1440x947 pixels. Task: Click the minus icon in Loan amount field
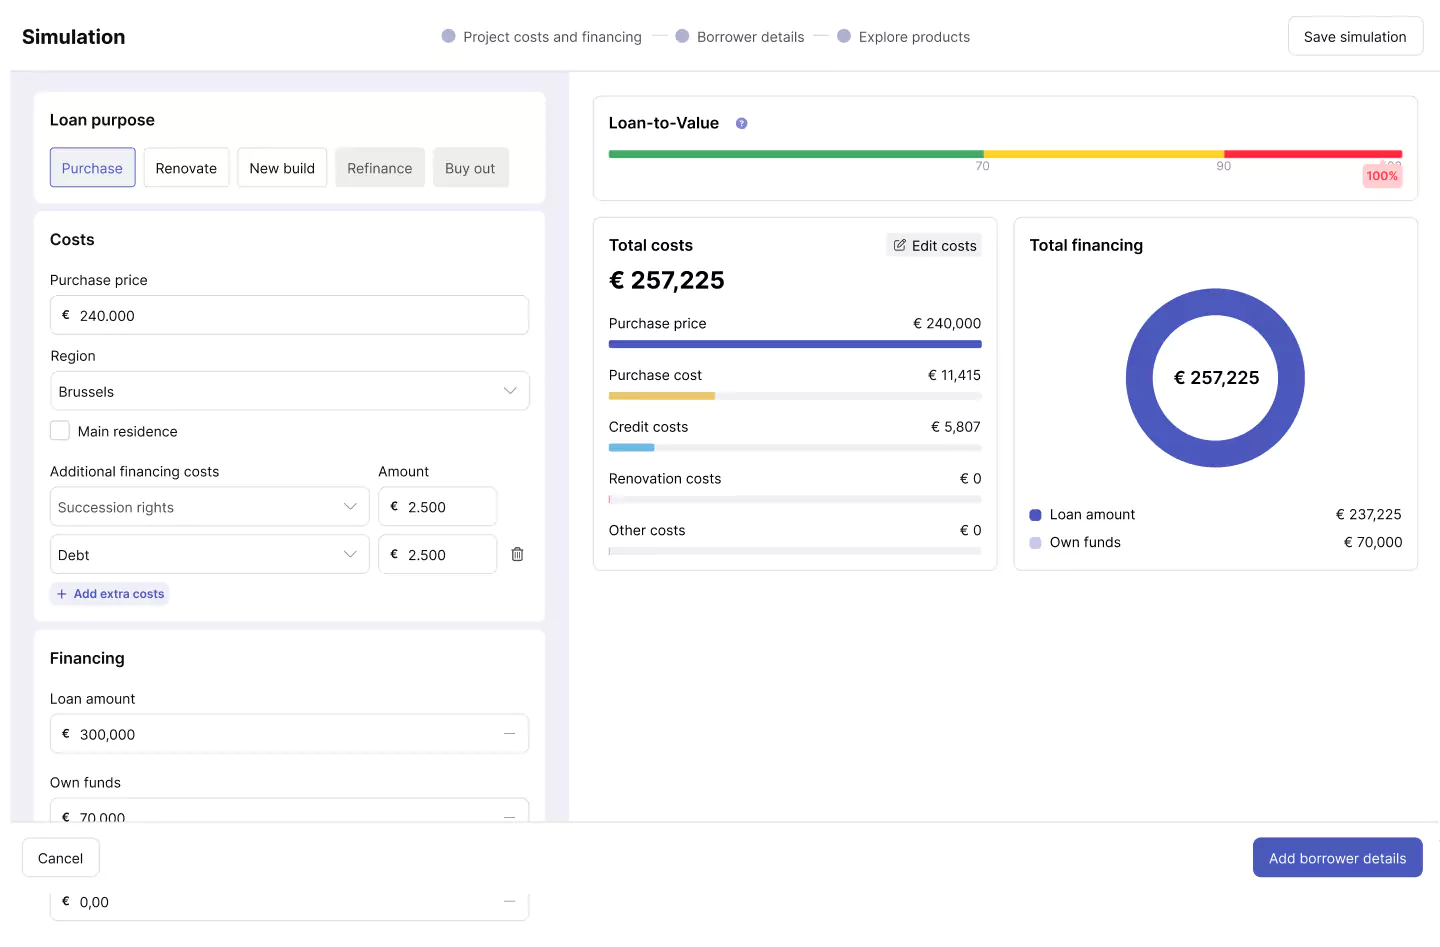pyautogui.click(x=509, y=734)
